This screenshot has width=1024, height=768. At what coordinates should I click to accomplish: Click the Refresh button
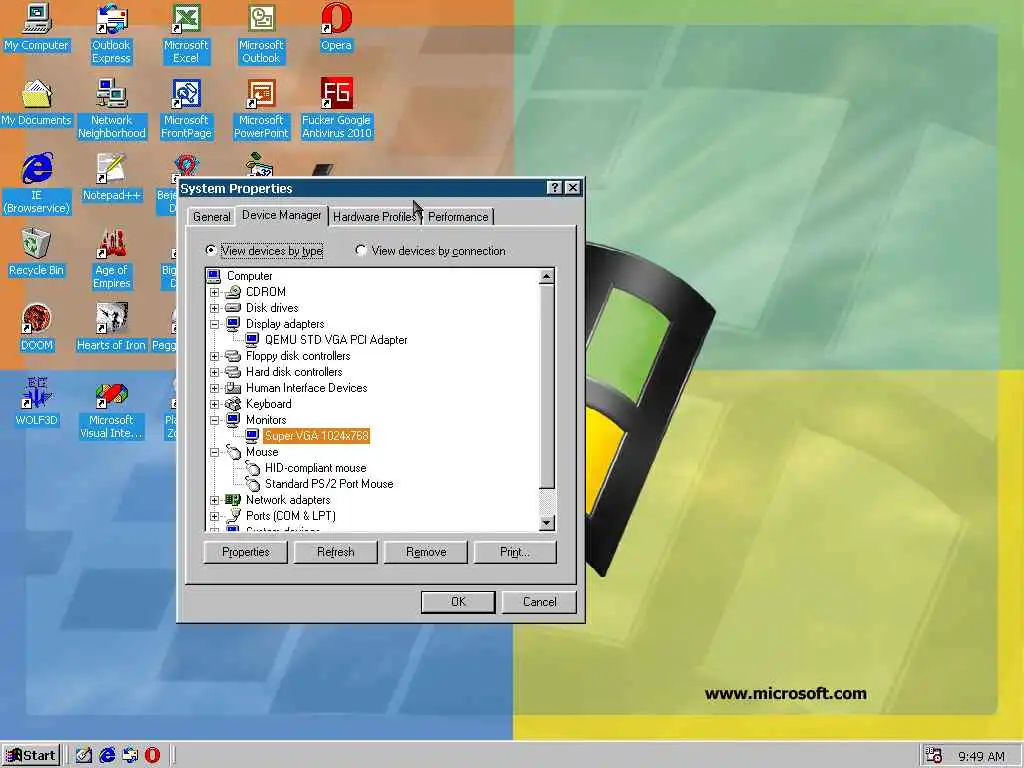pyautogui.click(x=336, y=552)
